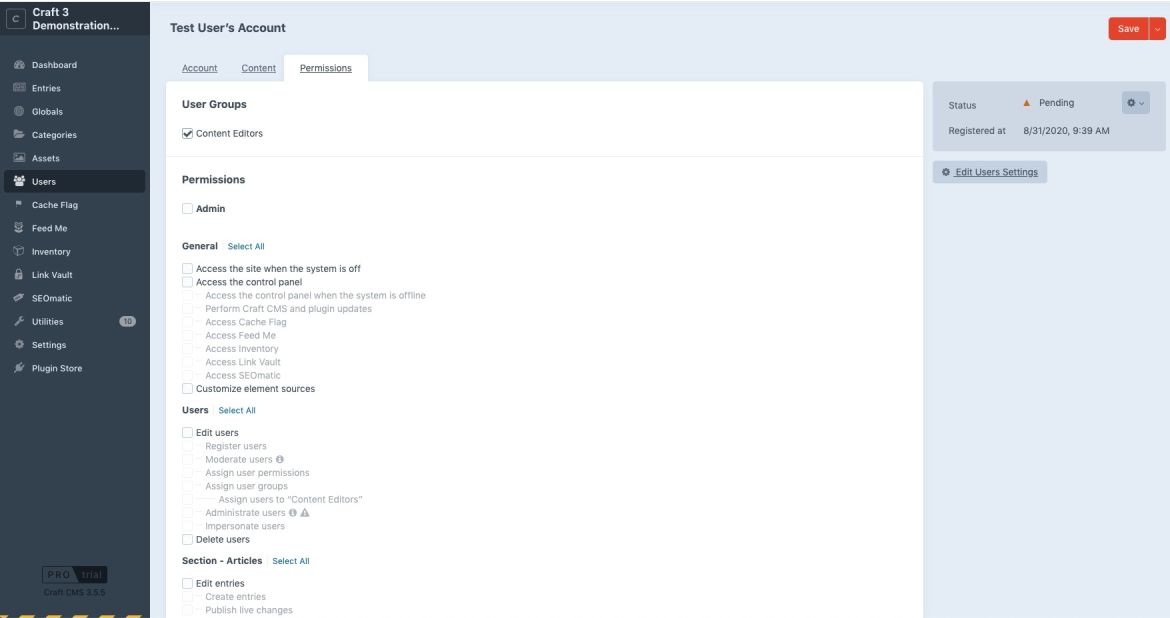Screen dimensions: 1170x618
Task: Enable the Admin permission
Action: (x=188, y=208)
